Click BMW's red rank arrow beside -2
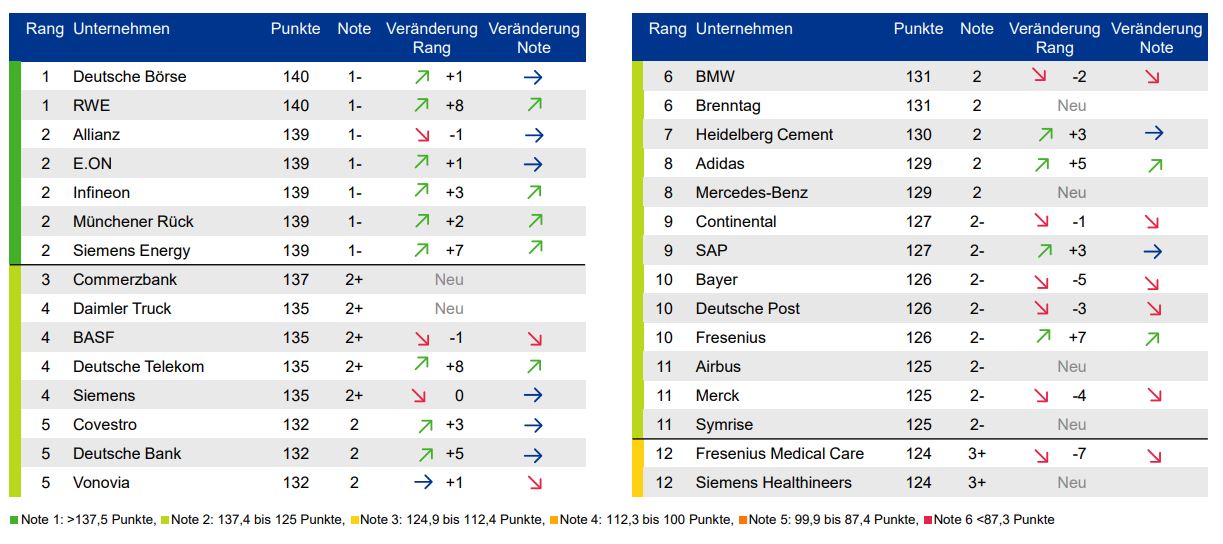Viewport: 1223px width, 544px height. 1042,76
